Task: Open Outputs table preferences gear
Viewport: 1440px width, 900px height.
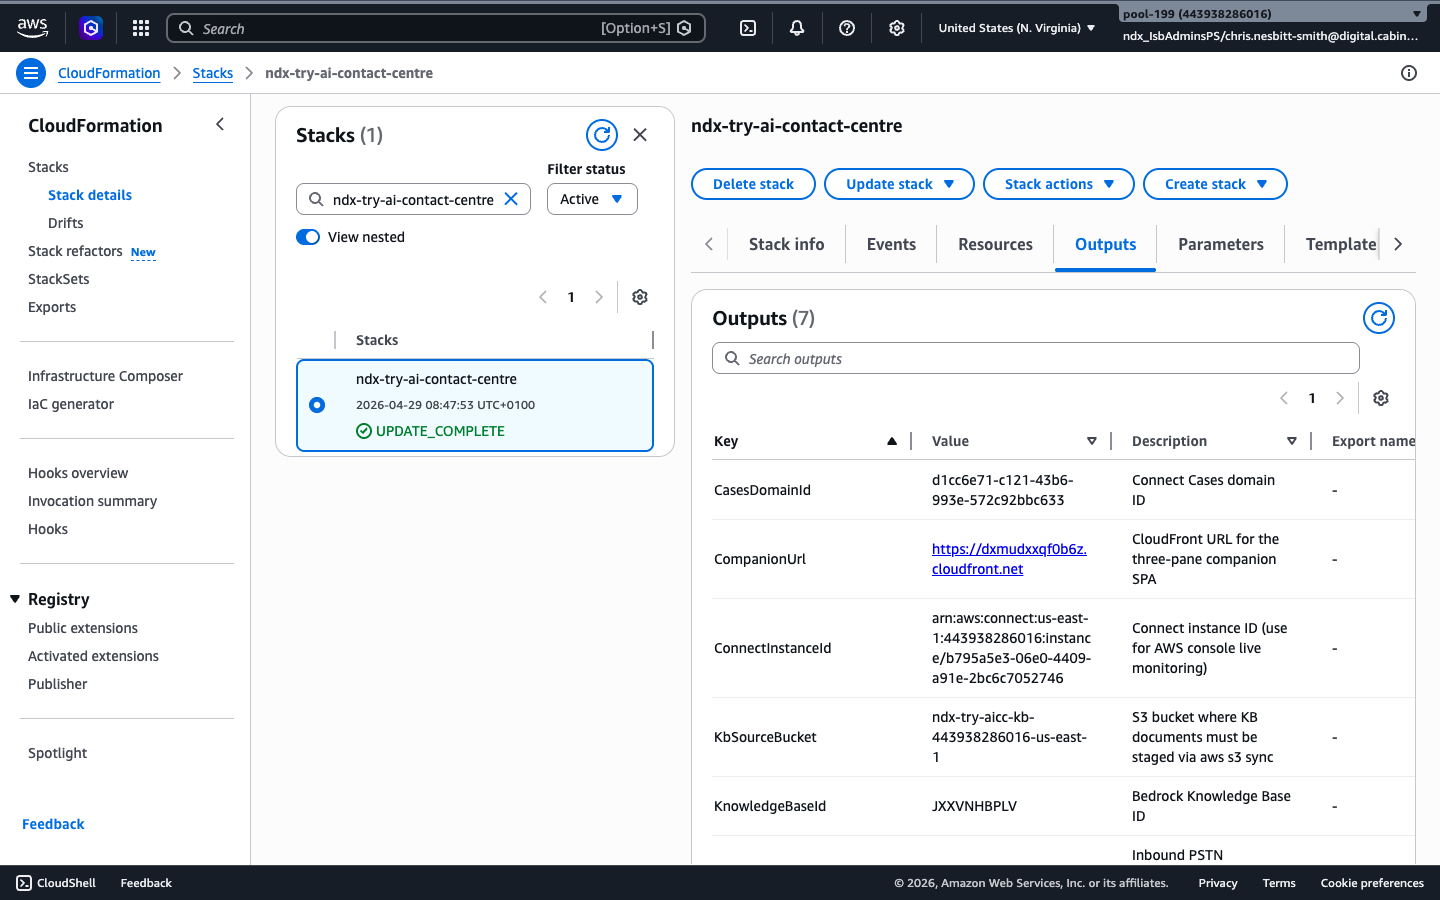Action: (x=1381, y=398)
